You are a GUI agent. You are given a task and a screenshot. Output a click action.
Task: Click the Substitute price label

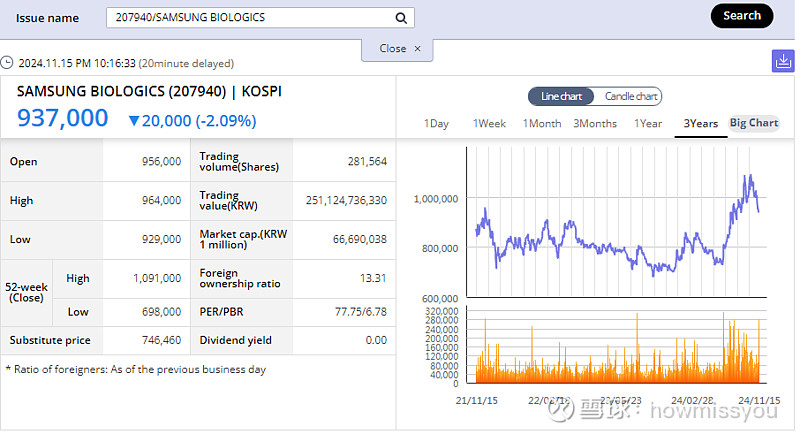coord(50,340)
